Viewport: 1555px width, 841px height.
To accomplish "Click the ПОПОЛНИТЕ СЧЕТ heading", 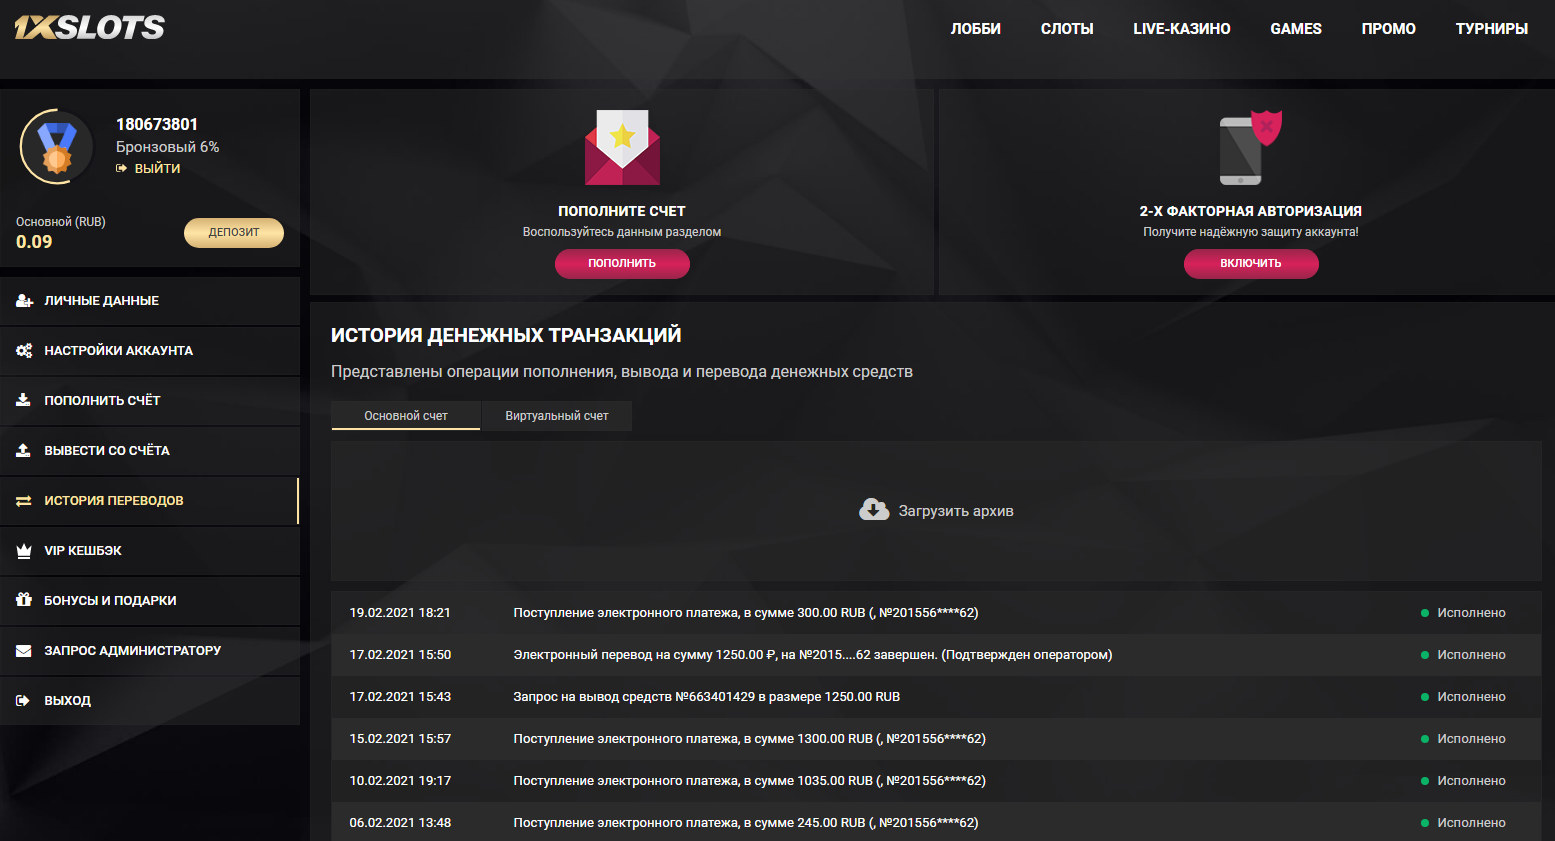I will coord(622,211).
